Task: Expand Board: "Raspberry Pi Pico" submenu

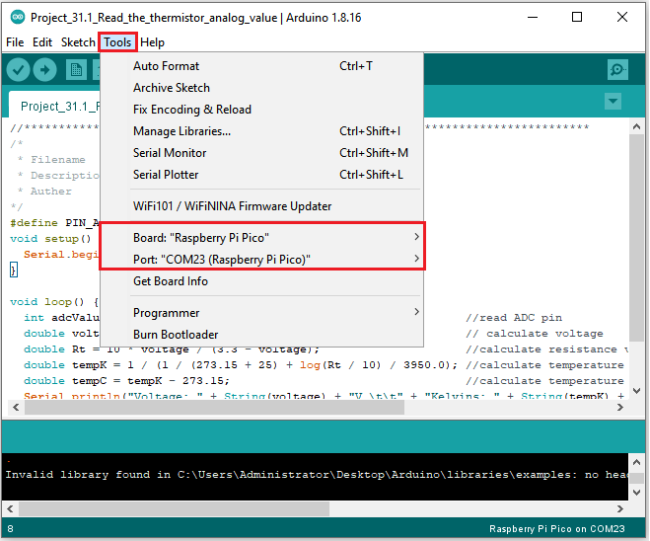Action: click(x=262, y=238)
